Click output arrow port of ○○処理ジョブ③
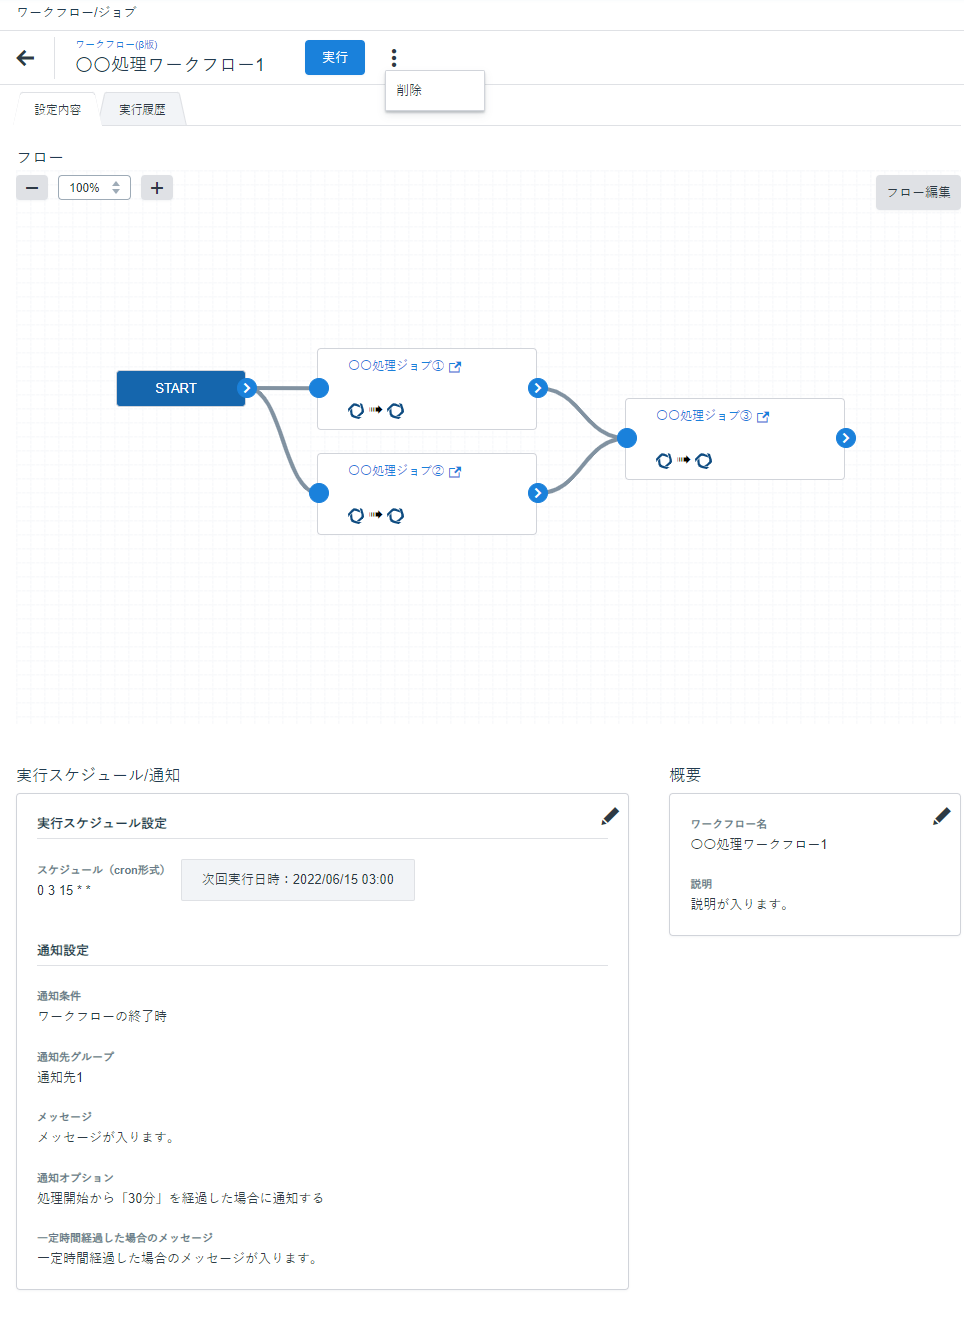Screen dimensions: 964x1330 pos(846,438)
